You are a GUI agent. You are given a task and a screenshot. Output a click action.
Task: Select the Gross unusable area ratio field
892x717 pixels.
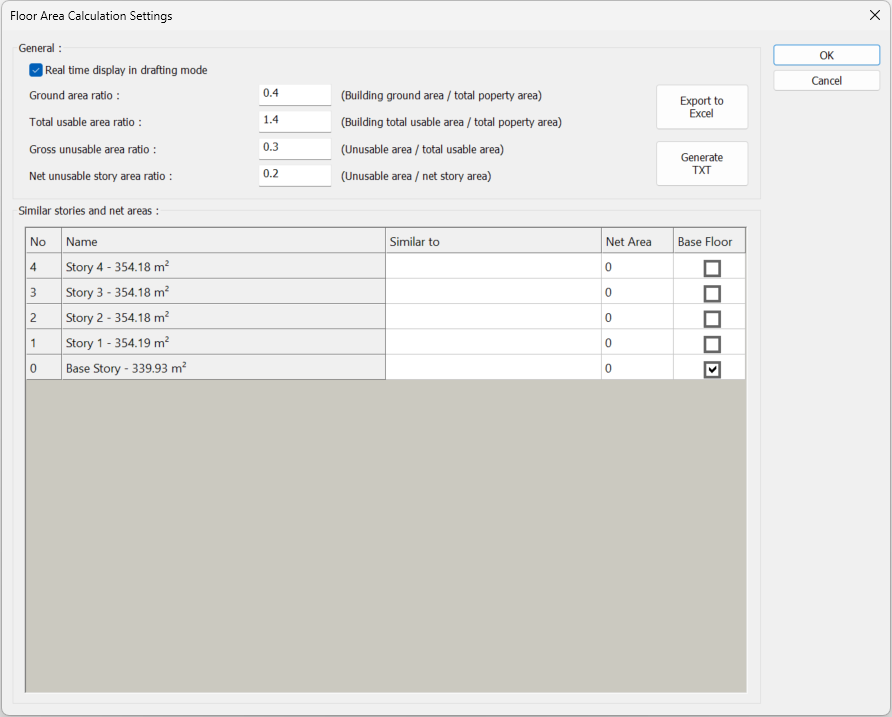pos(294,148)
